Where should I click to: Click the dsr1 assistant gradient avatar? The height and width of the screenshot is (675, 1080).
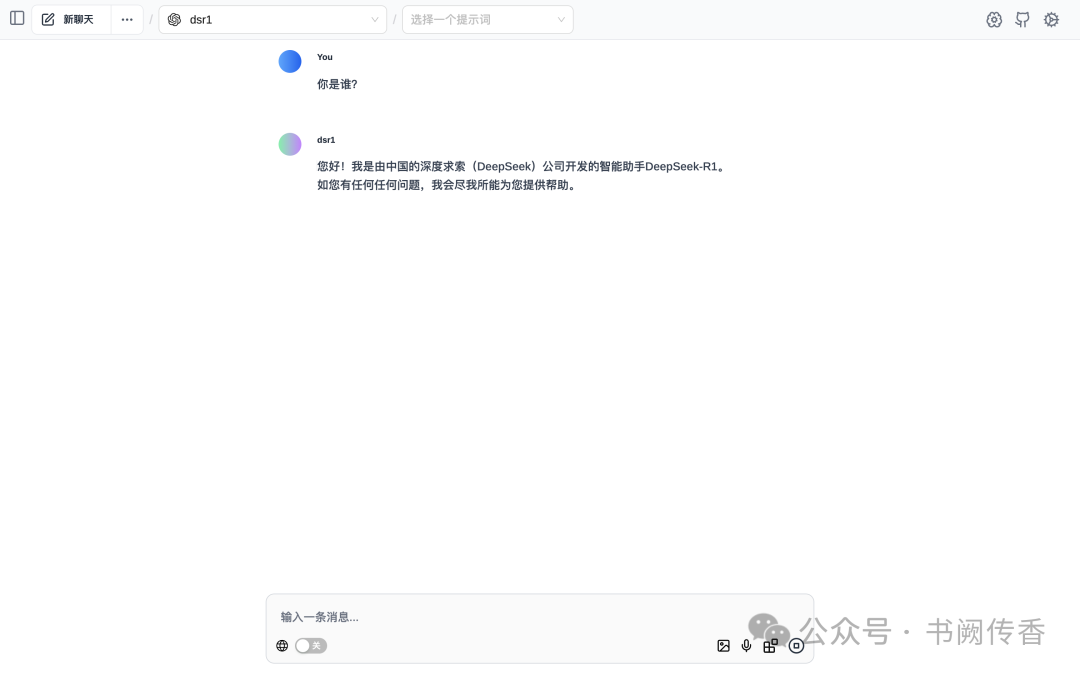(290, 144)
